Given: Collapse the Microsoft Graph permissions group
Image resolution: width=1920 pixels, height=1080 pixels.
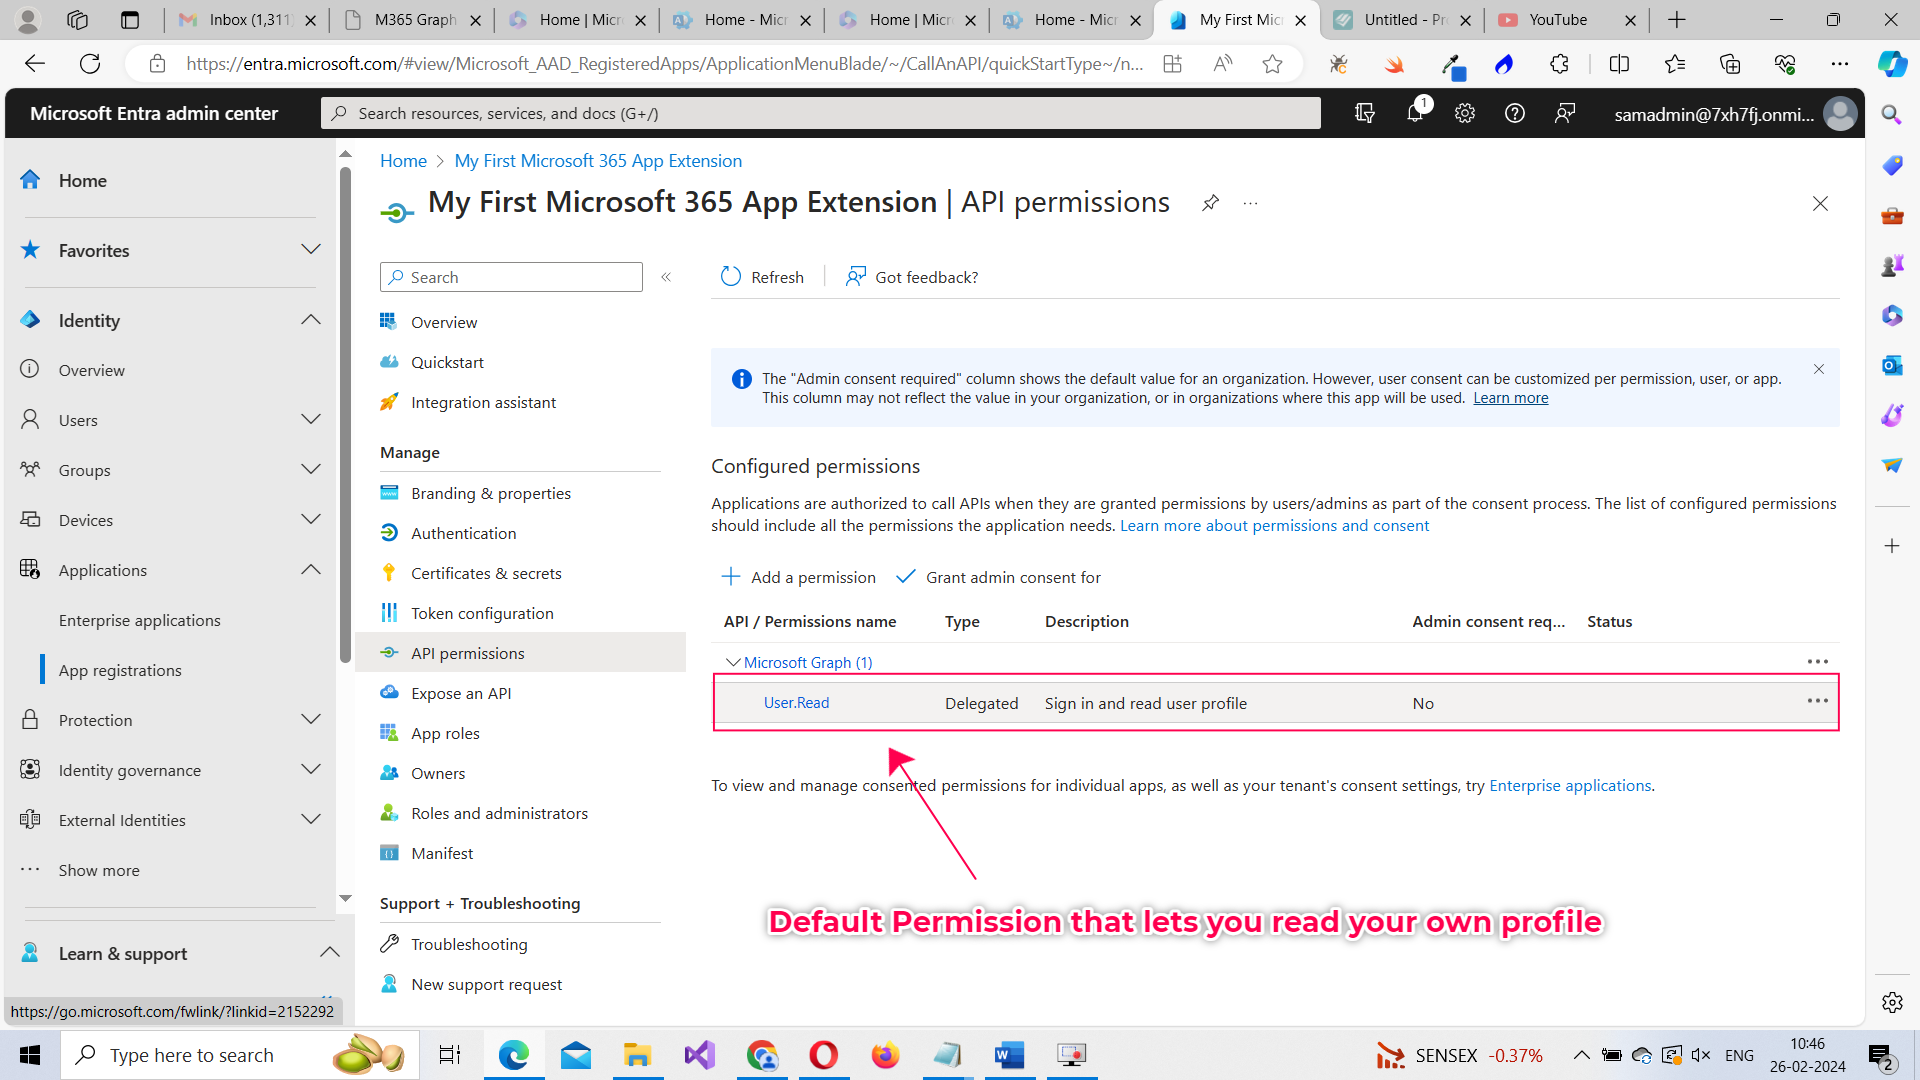Looking at the screenshot, I should (x=733, y=662).
